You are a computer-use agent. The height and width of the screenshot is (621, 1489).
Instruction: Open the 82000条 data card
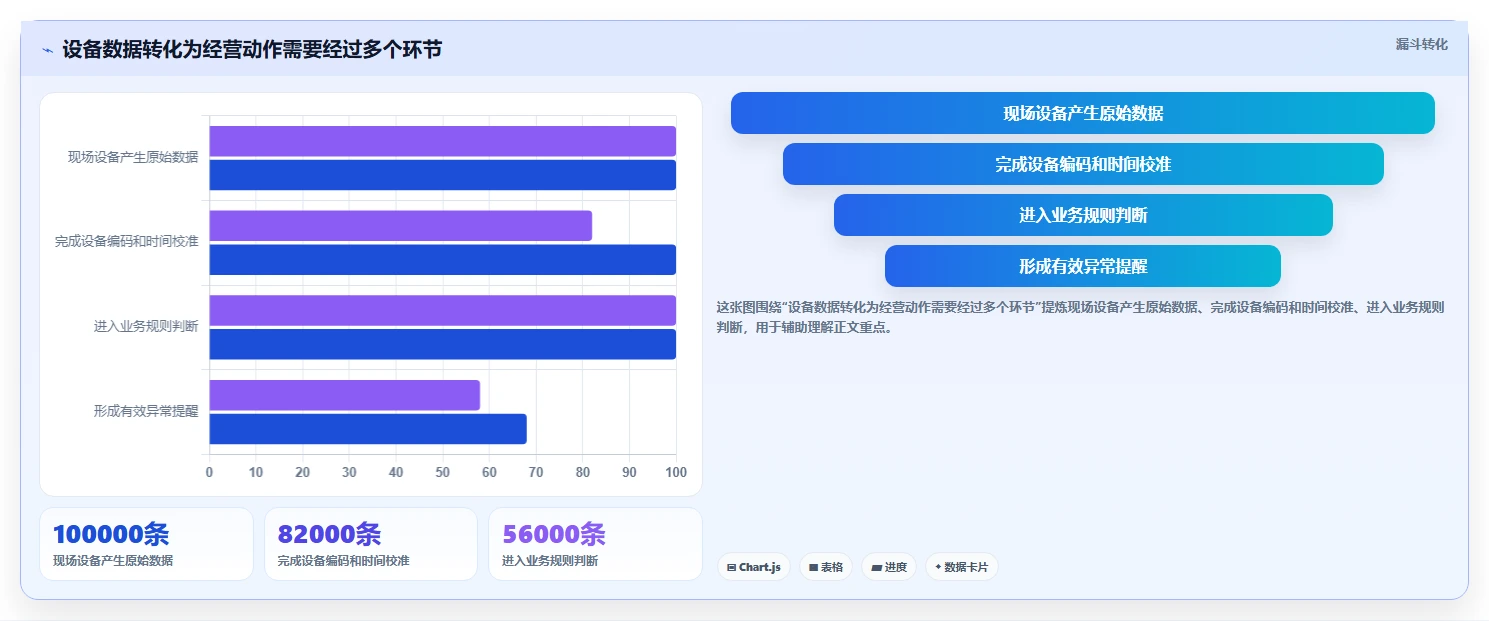371,544
